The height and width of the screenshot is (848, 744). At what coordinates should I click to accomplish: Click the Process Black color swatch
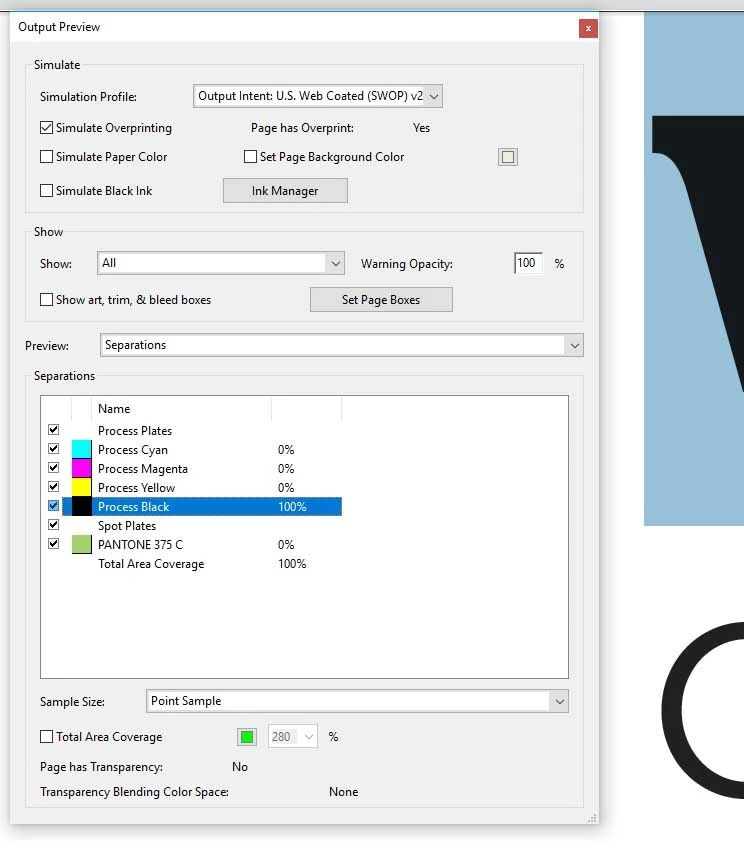(x=82, y=506)
